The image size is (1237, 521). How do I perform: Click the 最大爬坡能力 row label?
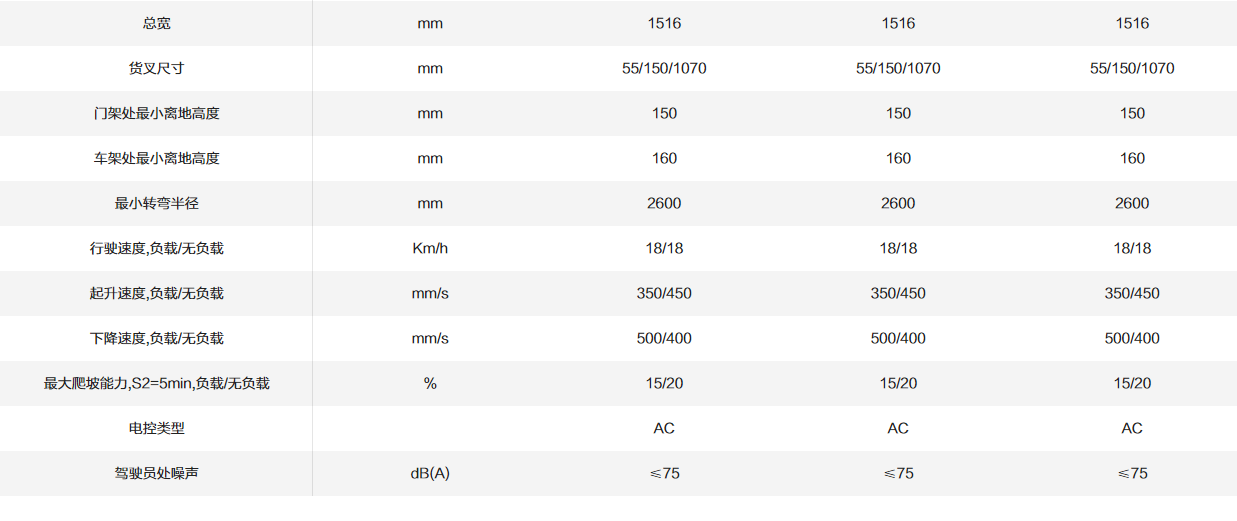point(156,383)
